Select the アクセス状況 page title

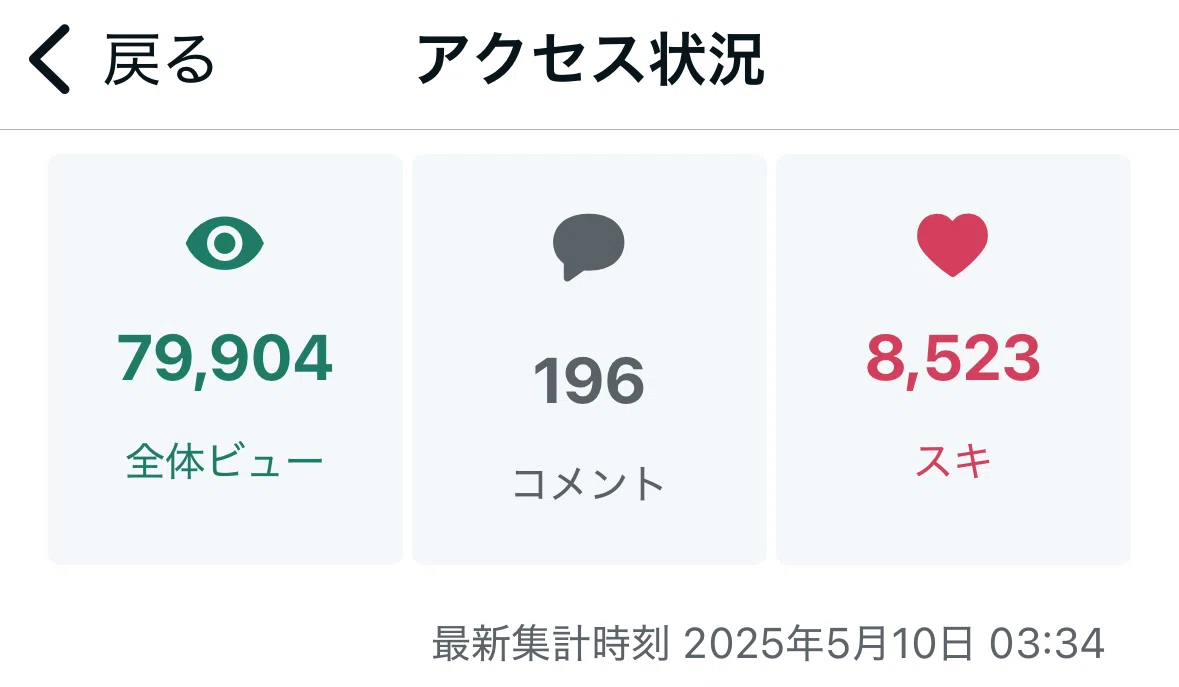pyautogui.click(x=590, y=59)
